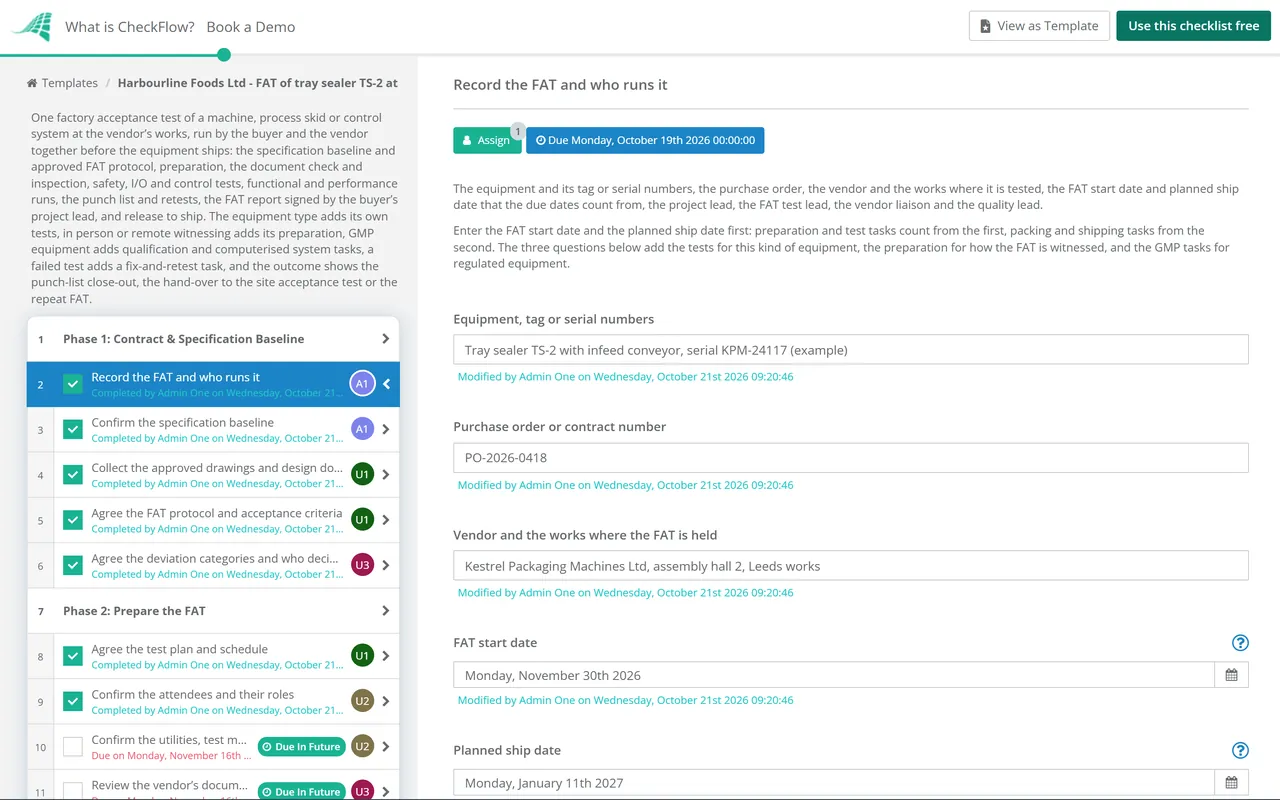Collapse the selected Record the FAT task chevron

[387, 384]
